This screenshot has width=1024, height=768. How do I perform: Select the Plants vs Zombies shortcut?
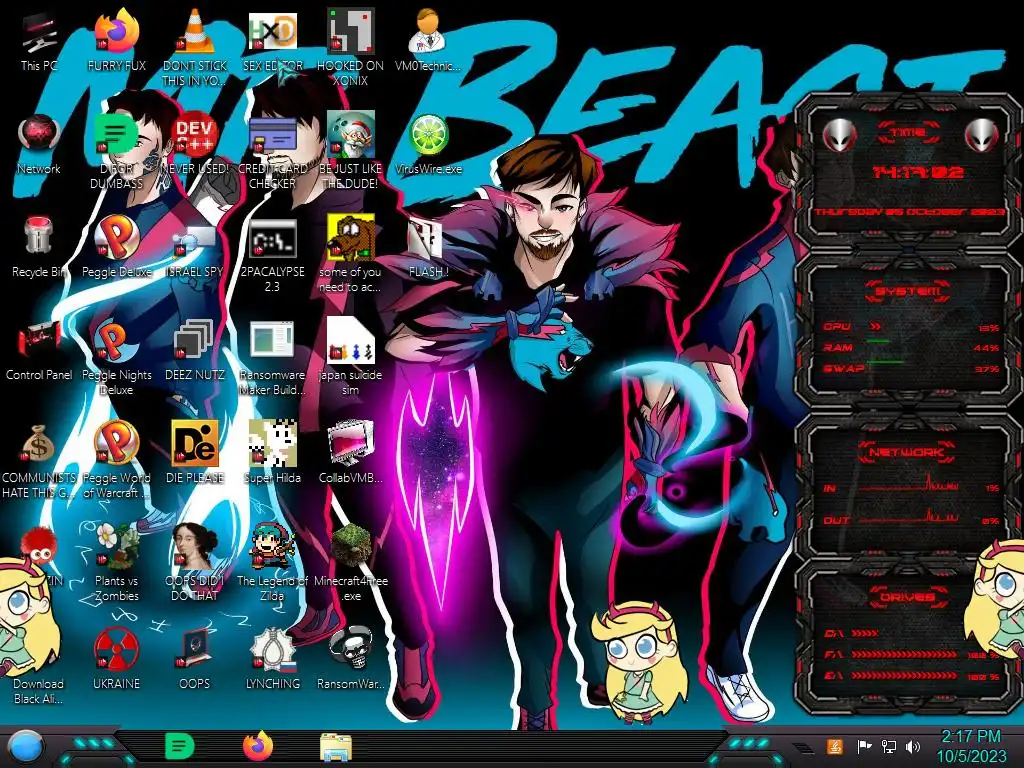(x=116, y=563)
